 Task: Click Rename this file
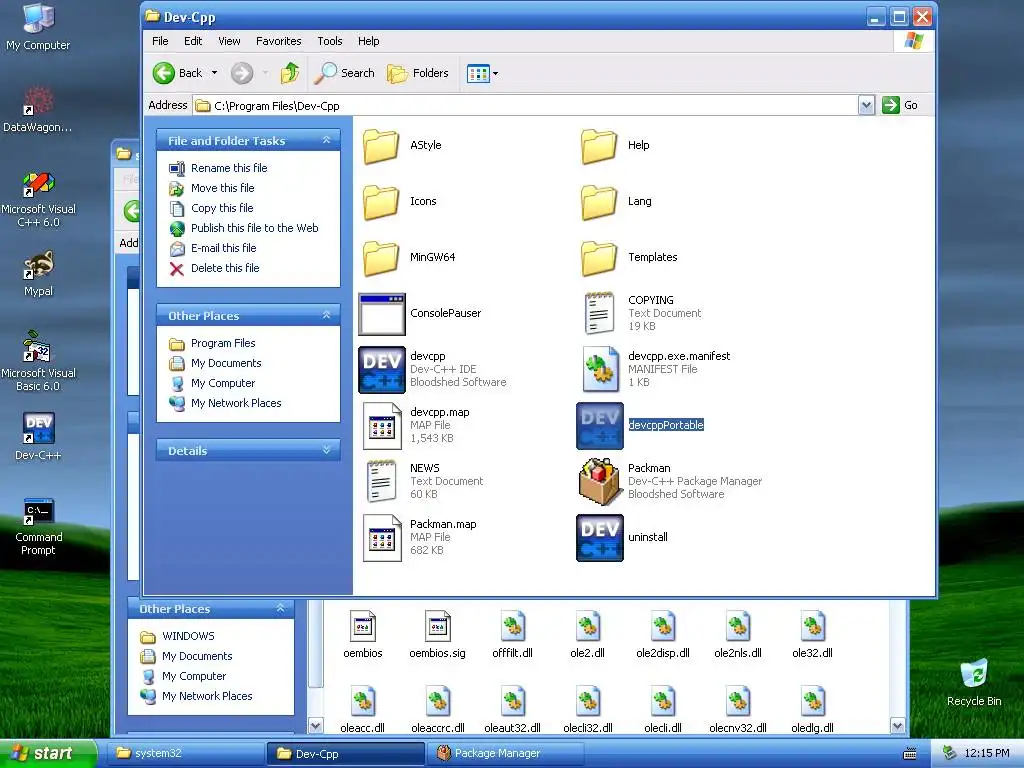click(229, 168)
